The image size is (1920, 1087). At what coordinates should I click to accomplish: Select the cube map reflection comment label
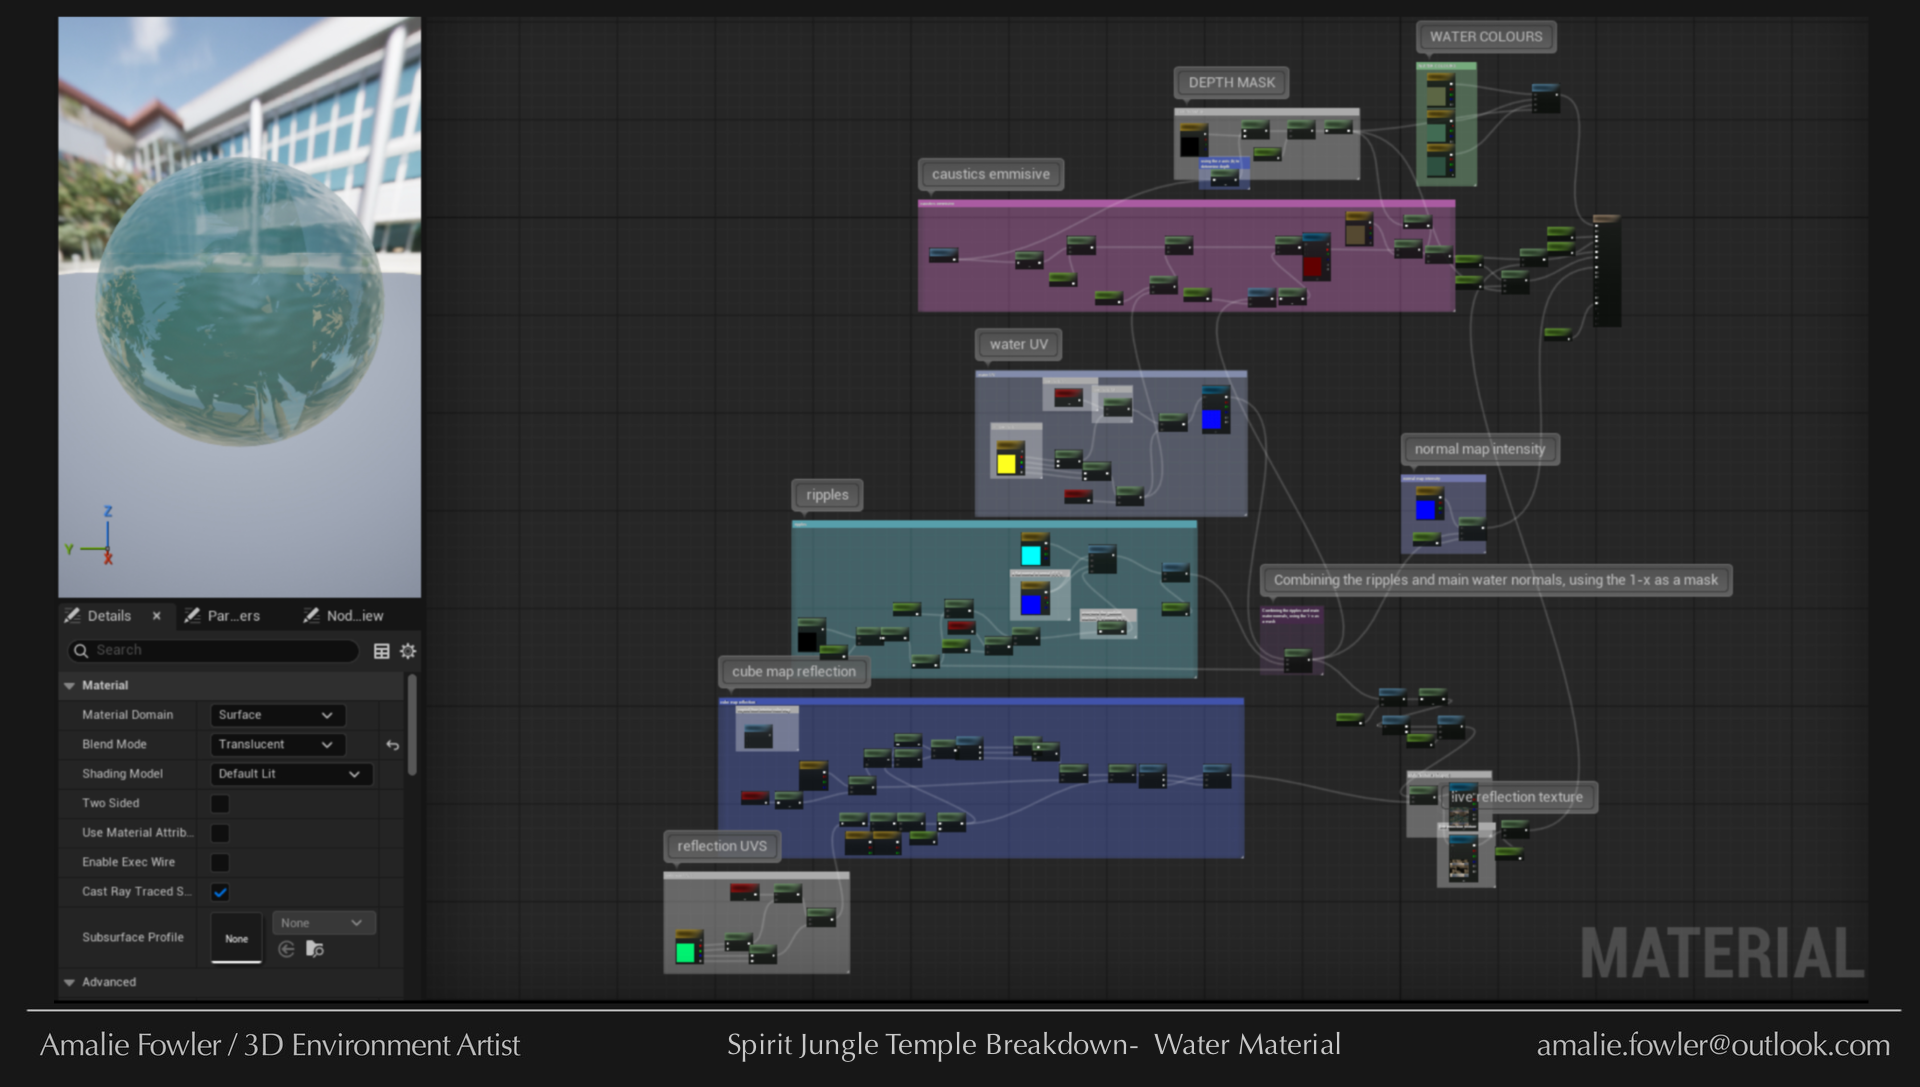coord(794,672)
